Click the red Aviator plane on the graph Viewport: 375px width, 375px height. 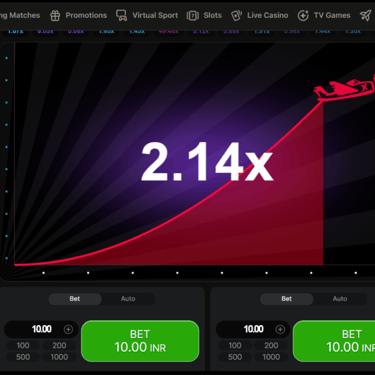[344, 89]
